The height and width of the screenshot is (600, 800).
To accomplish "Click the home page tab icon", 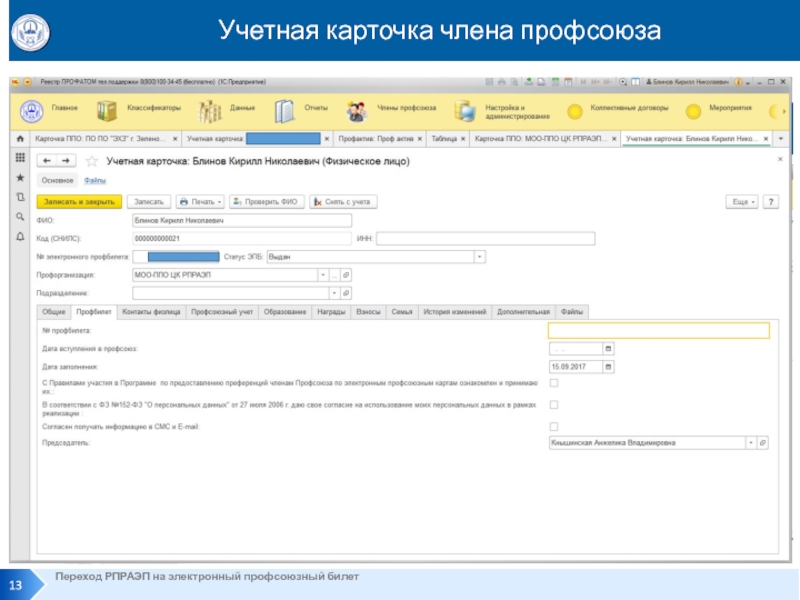I will (20, 139).
